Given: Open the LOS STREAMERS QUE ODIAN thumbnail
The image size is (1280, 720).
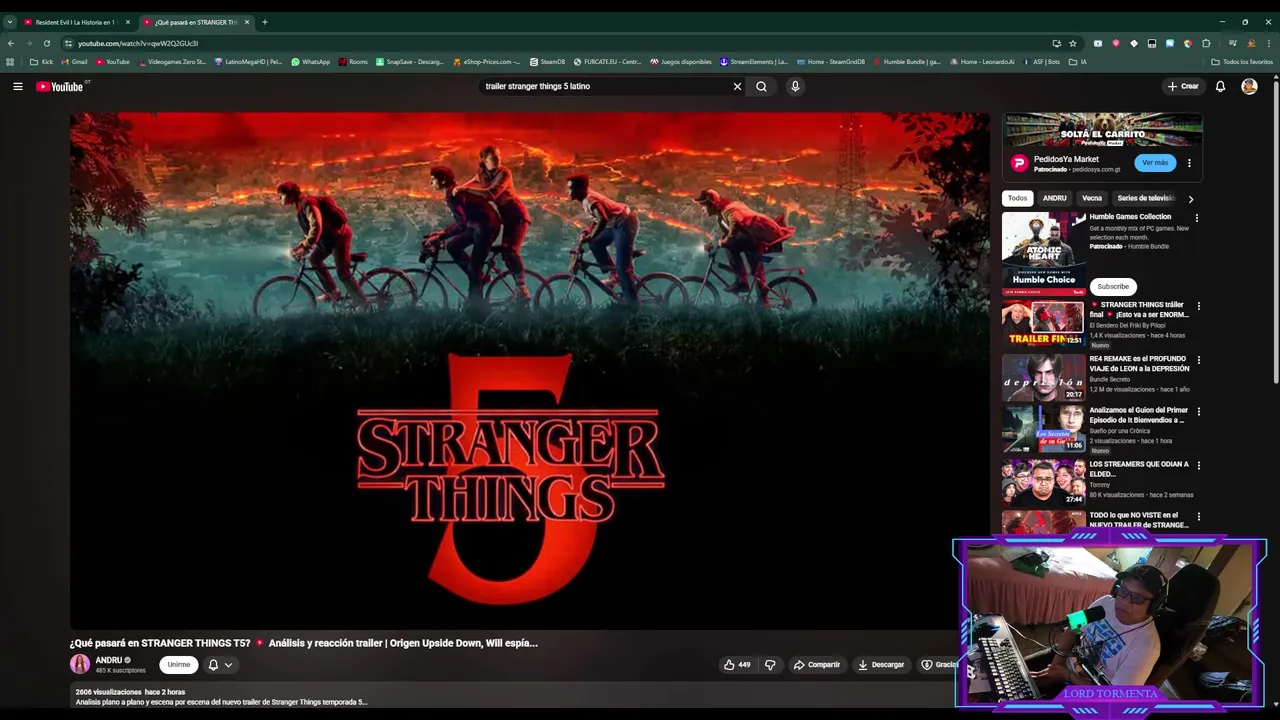Looking at the screenshot, I should point(1043,481).
